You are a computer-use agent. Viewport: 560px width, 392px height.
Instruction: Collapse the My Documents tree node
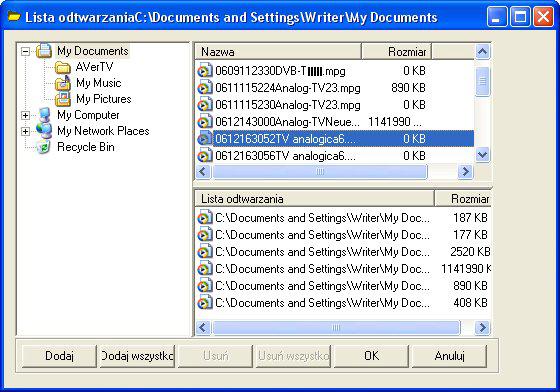tap(25, 51)
